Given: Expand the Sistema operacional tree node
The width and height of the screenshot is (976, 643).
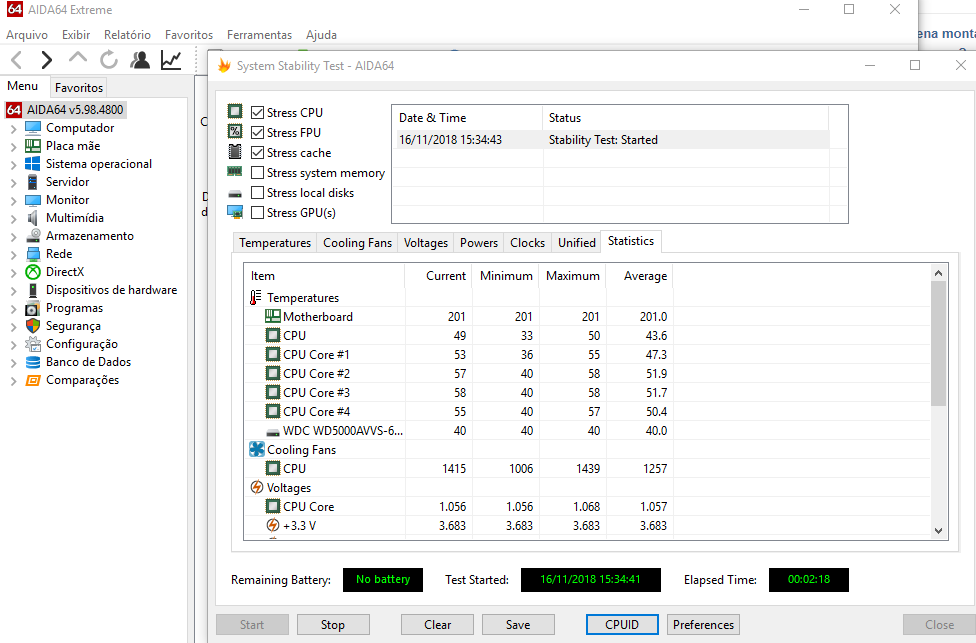Looking at the screenshot, I should coord(14,165).
